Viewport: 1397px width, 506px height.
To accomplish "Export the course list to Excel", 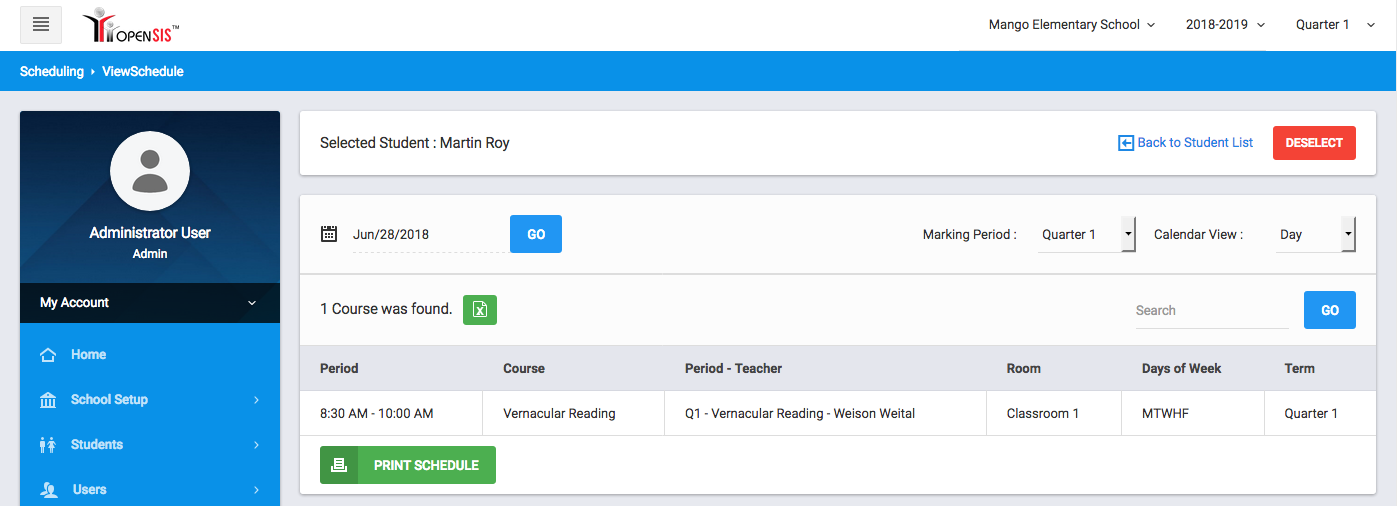I will 480,310.
